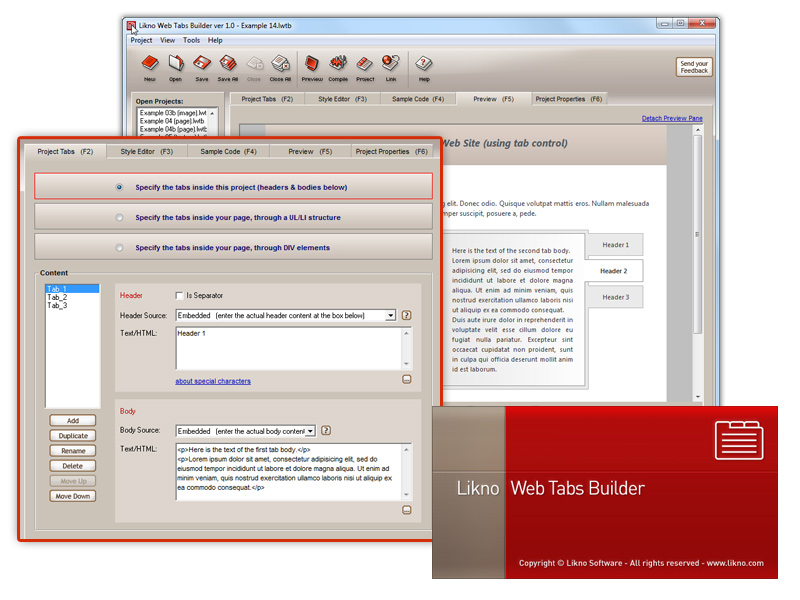Save the project using the Save icon
The image size is (800, 600).
(200, 63)
